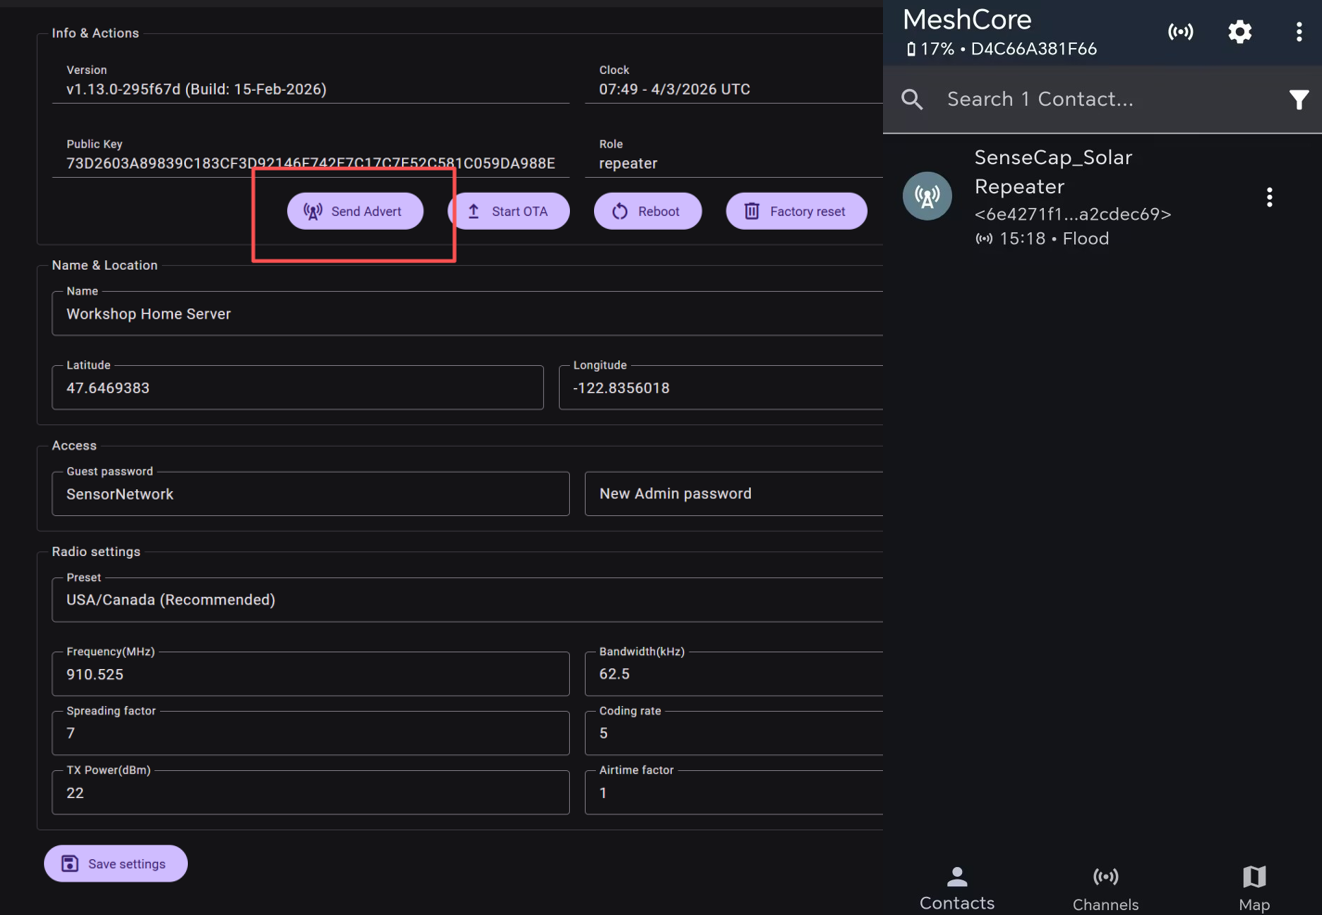This screenshot has height=915, width=1322.
Task: Click the Send Advert button
Action: point(355,211)
